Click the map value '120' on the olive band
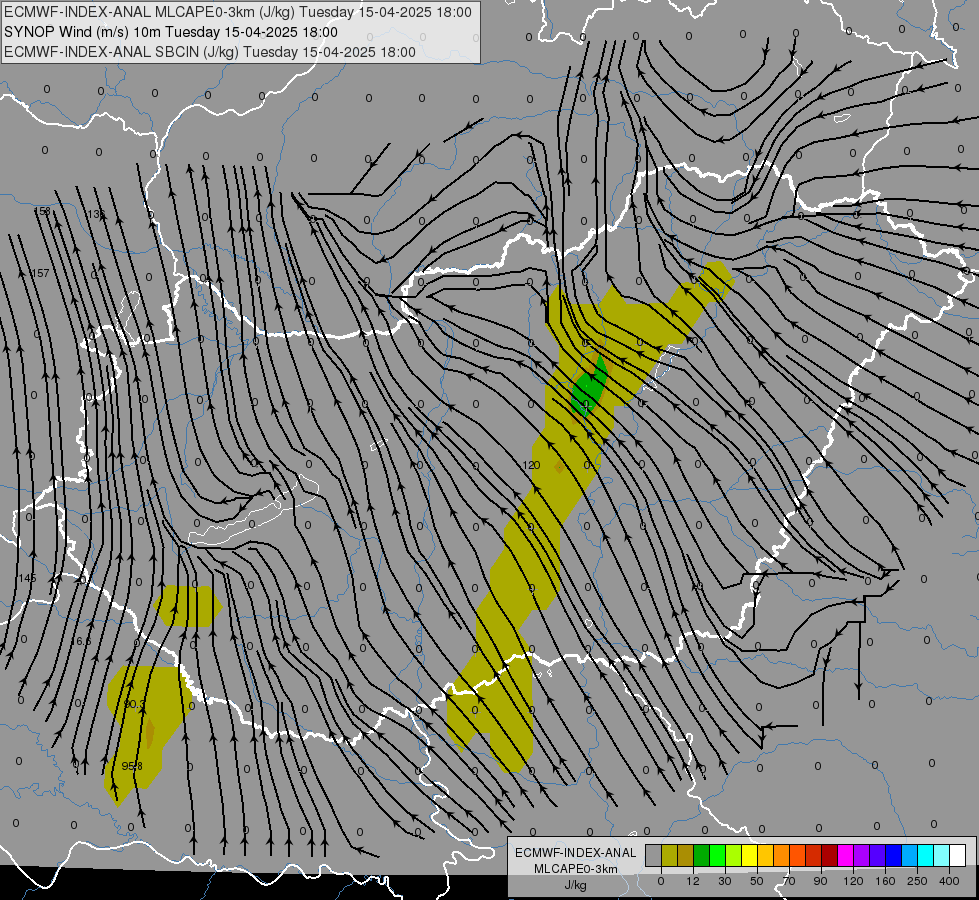This screenshot has width=979, height=900. point(531,465)
